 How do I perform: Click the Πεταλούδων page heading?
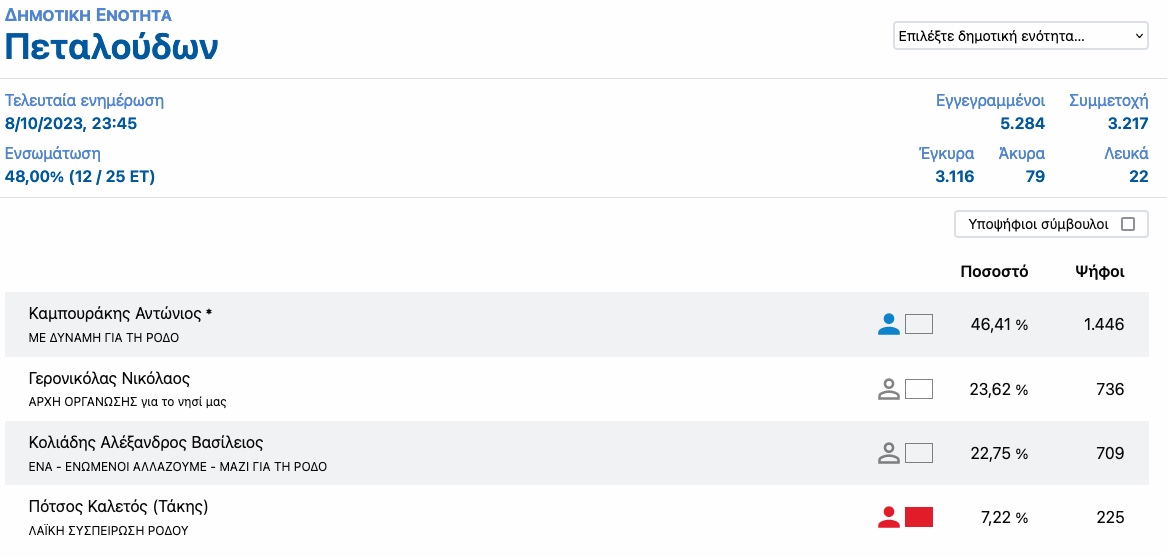pyautogui.click(x=111, y=47)
